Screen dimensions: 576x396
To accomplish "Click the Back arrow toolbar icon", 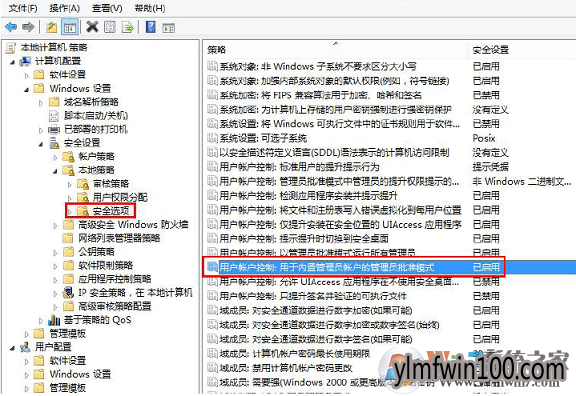I will coord(11,27).
